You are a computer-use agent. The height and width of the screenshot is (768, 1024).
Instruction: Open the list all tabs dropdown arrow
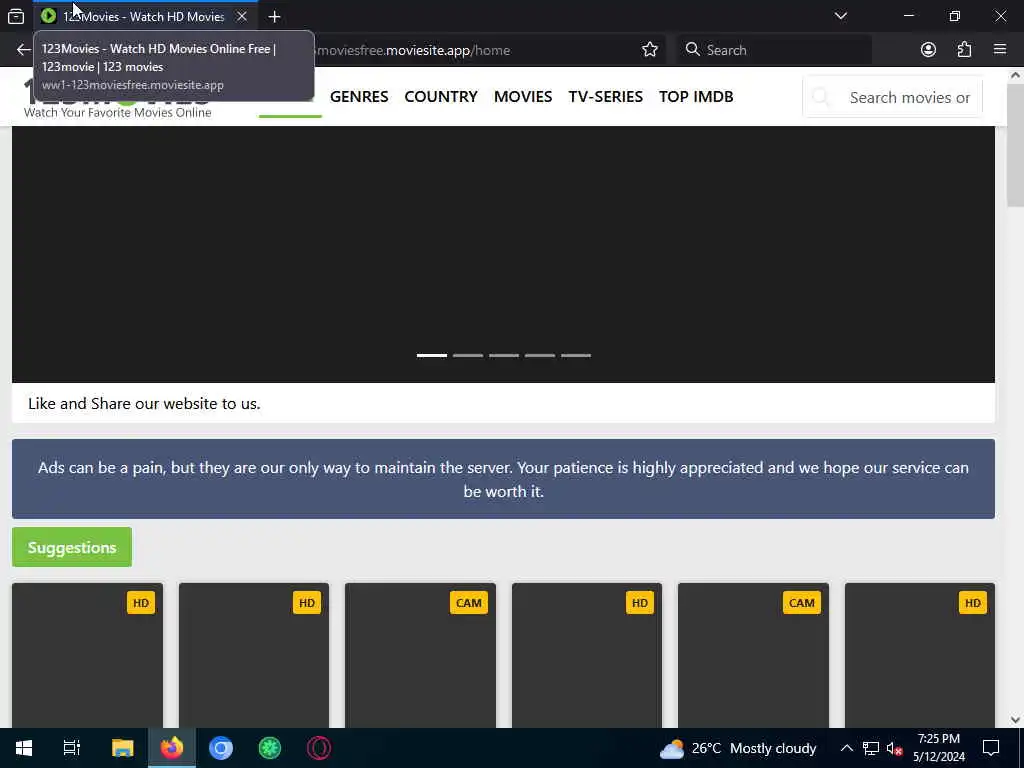pyautogui.click(x=840, y=16)
